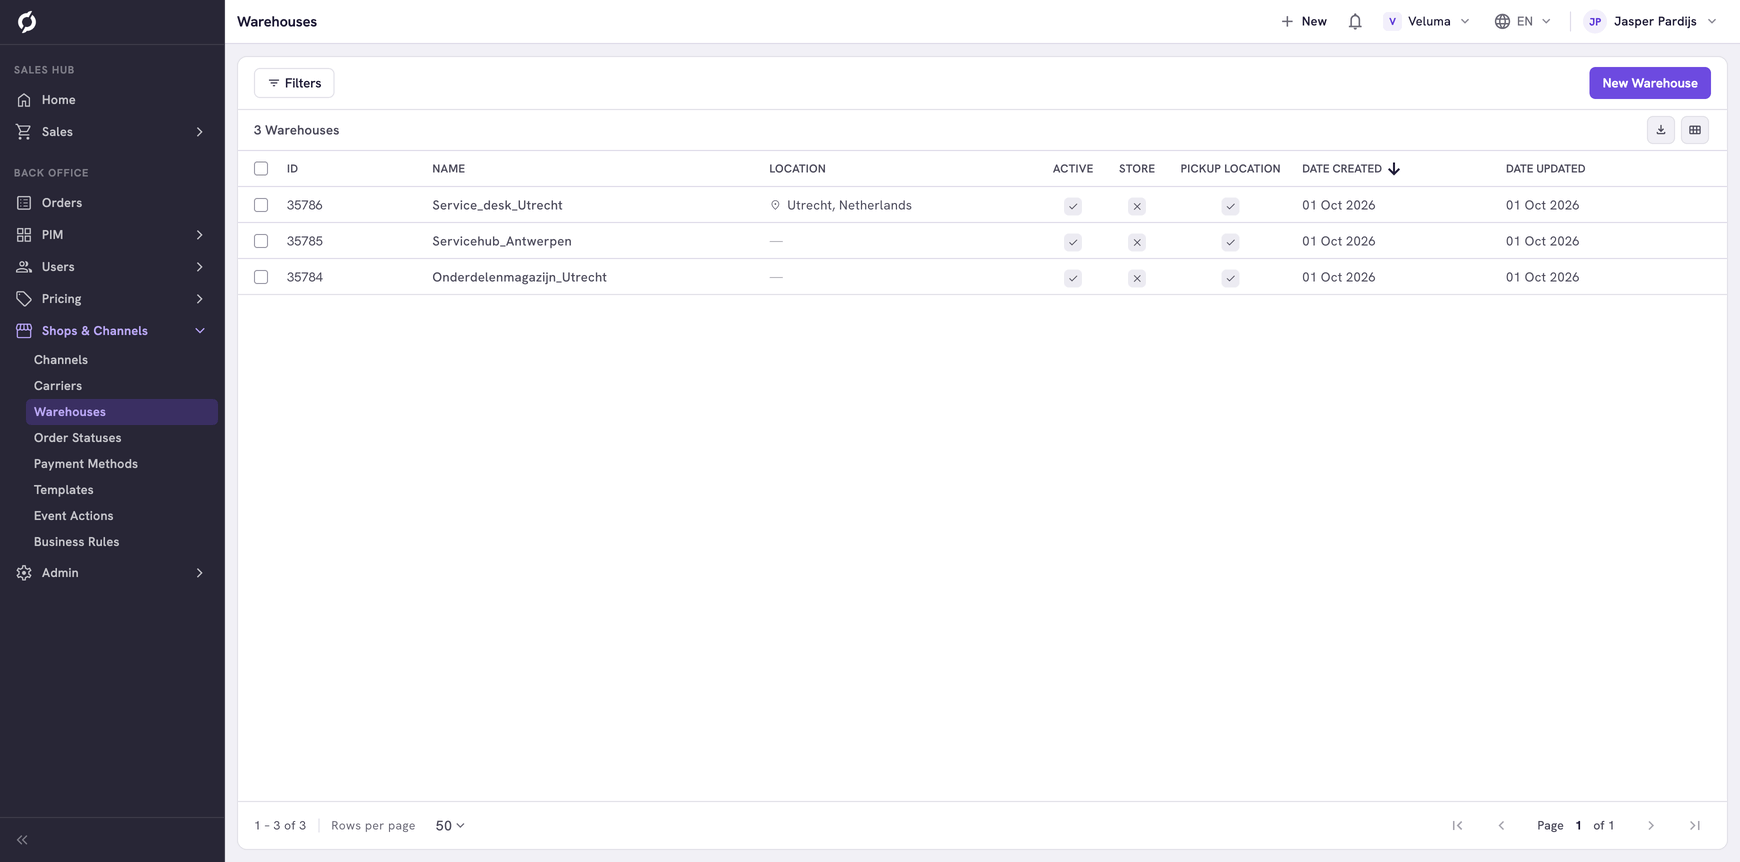The image size is (1740, 862).
Task: Select the Servicehub_Antwerpen row checkbox
Action: (x=261, y=241)
